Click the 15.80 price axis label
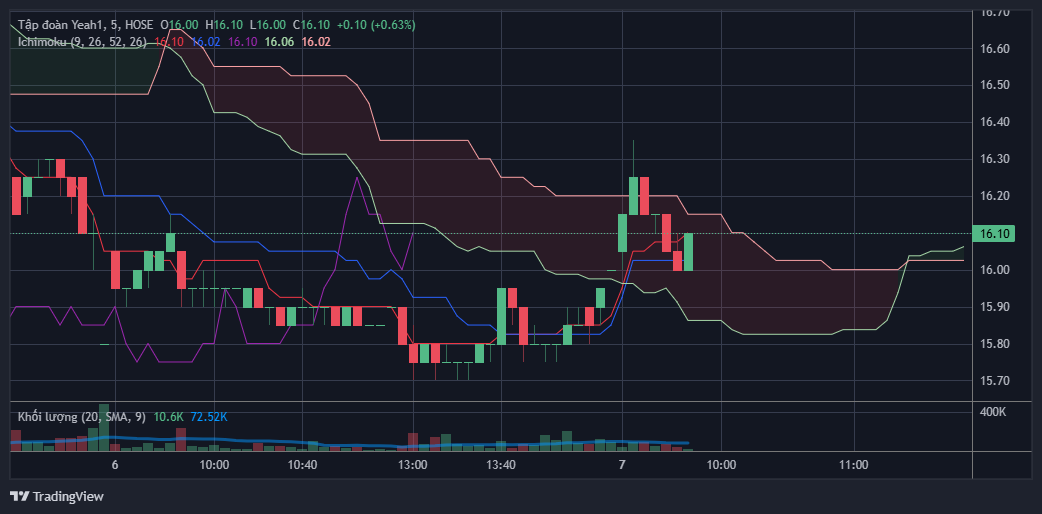Image resolution: width=1042 pixels, height=514 pixels. click(x=994, y=344)
